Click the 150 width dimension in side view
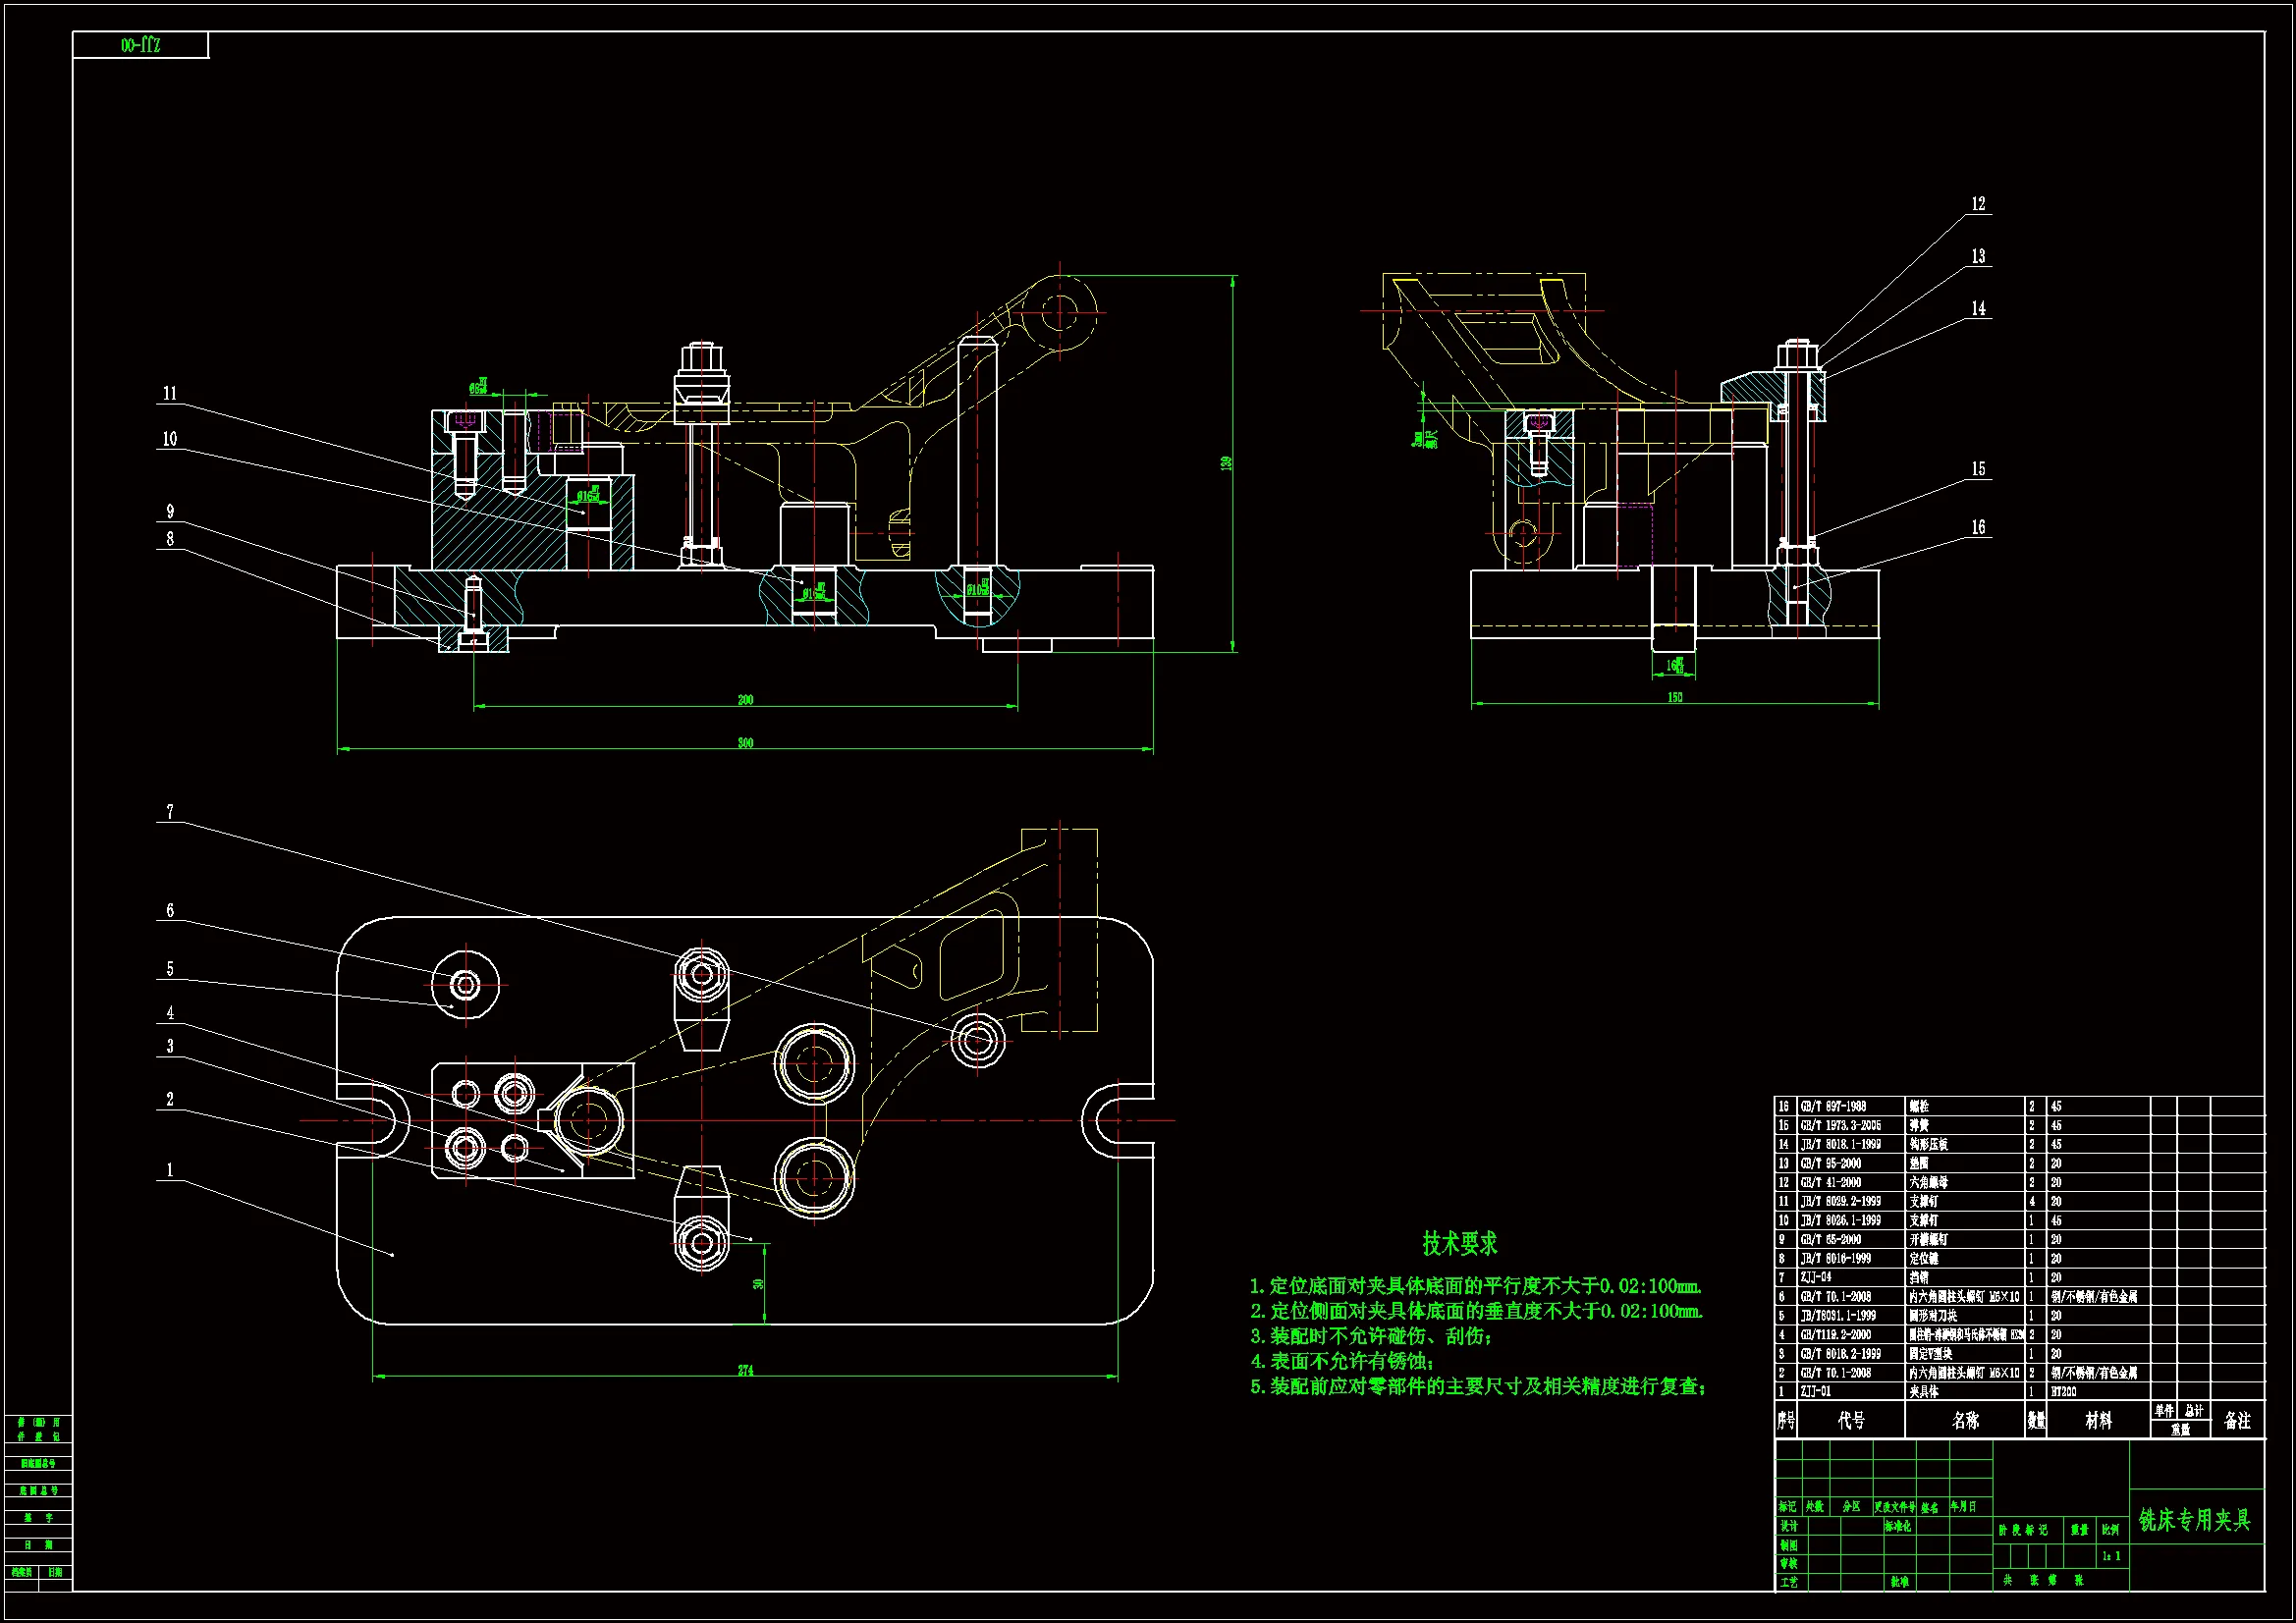Image resolution: width=2296 pixels, height=1623 pixels. (x=1675, y=697)
